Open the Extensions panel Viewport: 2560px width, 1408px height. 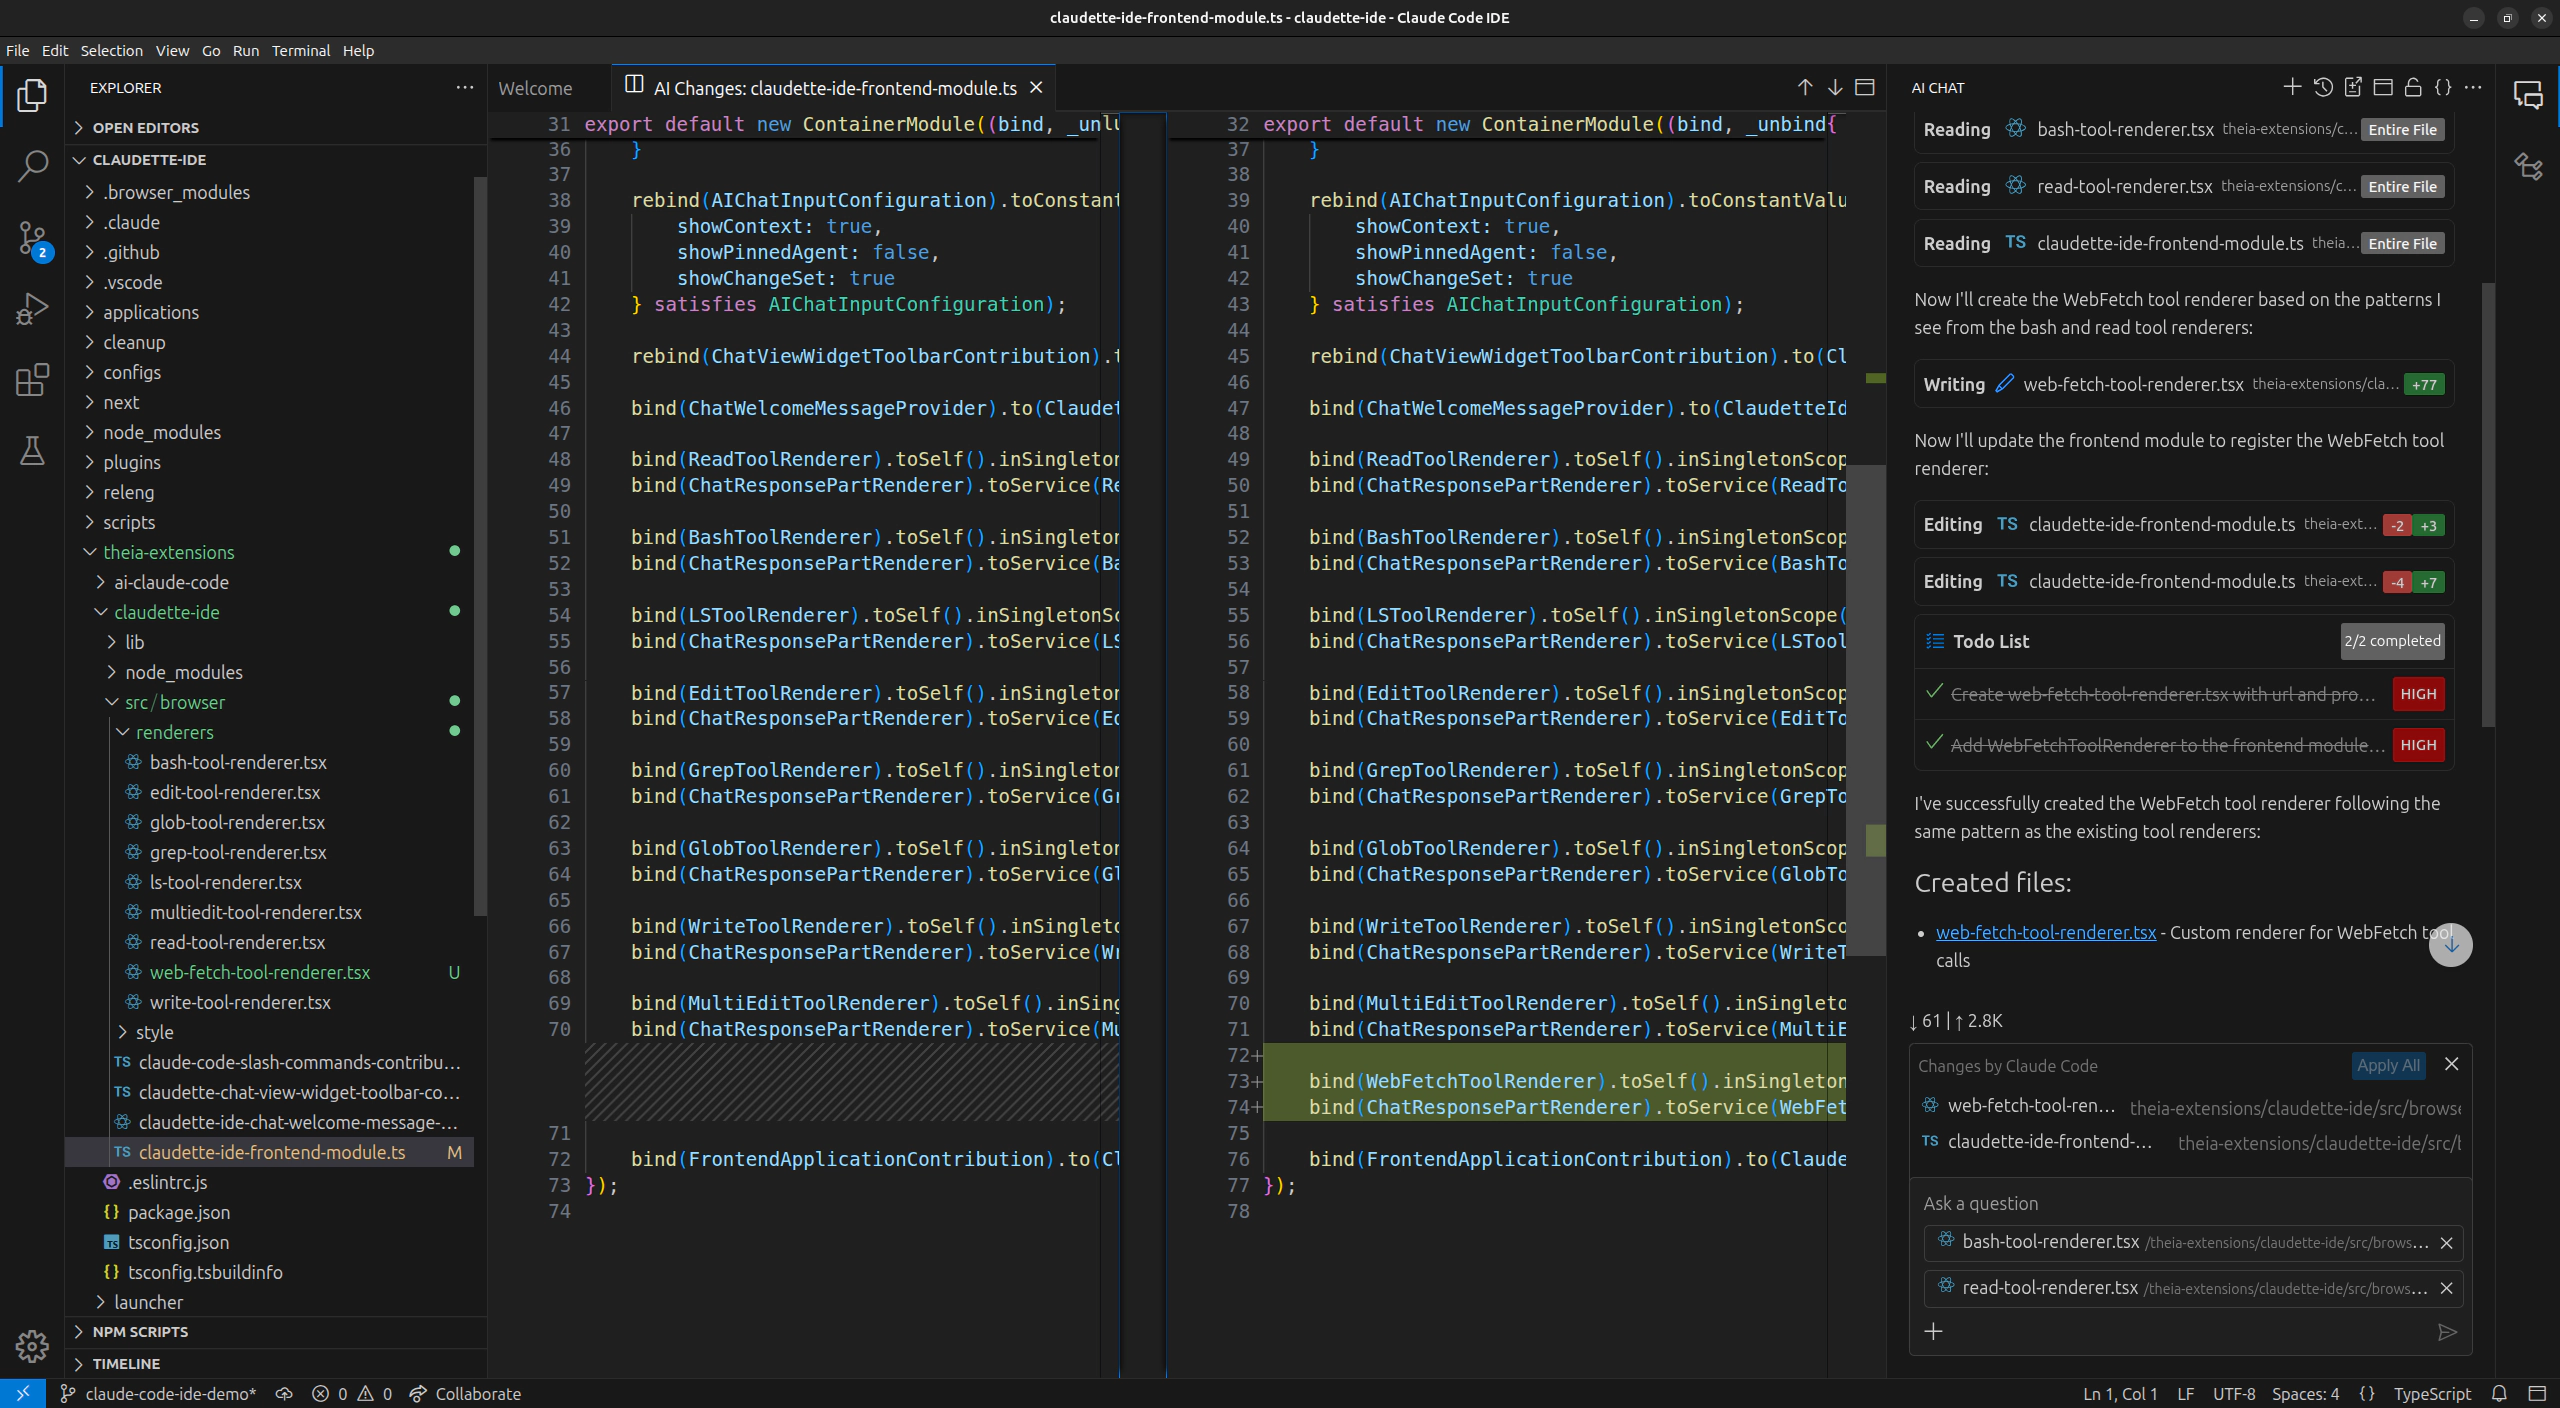click(x=31, y=378)
